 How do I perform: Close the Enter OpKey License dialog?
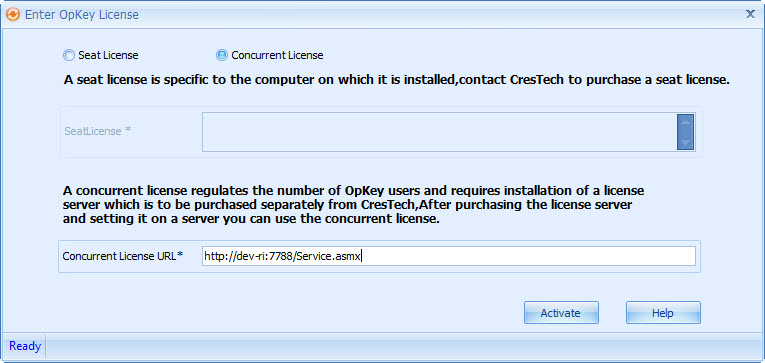[x=750, y=14]
